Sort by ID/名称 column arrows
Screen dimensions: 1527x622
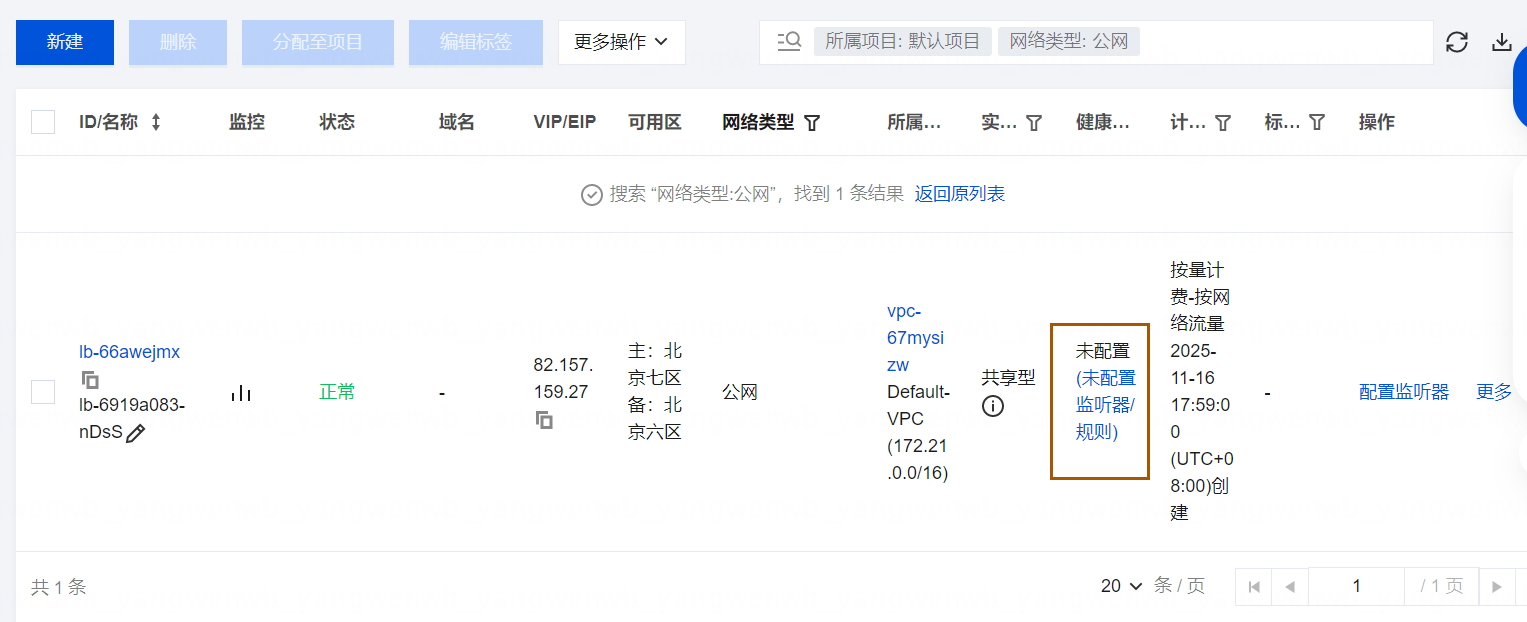click(156, 122)
